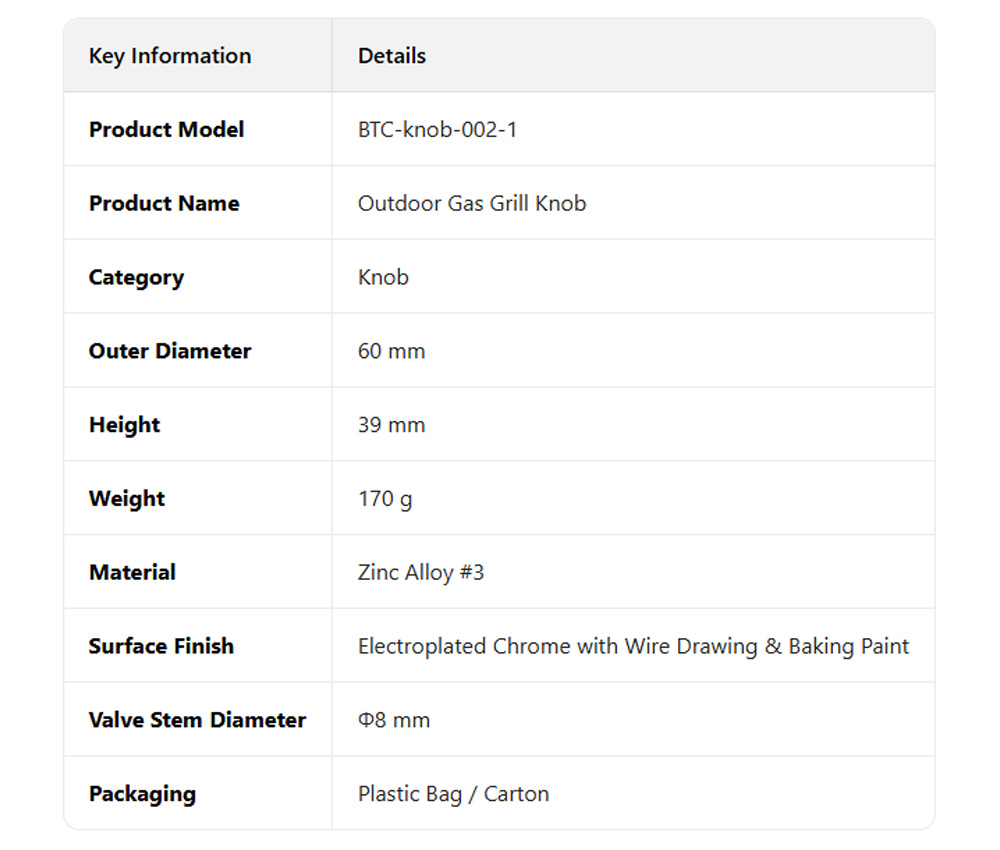Click the 170 g weight value

pyautogui.click(x=385, y=499)
